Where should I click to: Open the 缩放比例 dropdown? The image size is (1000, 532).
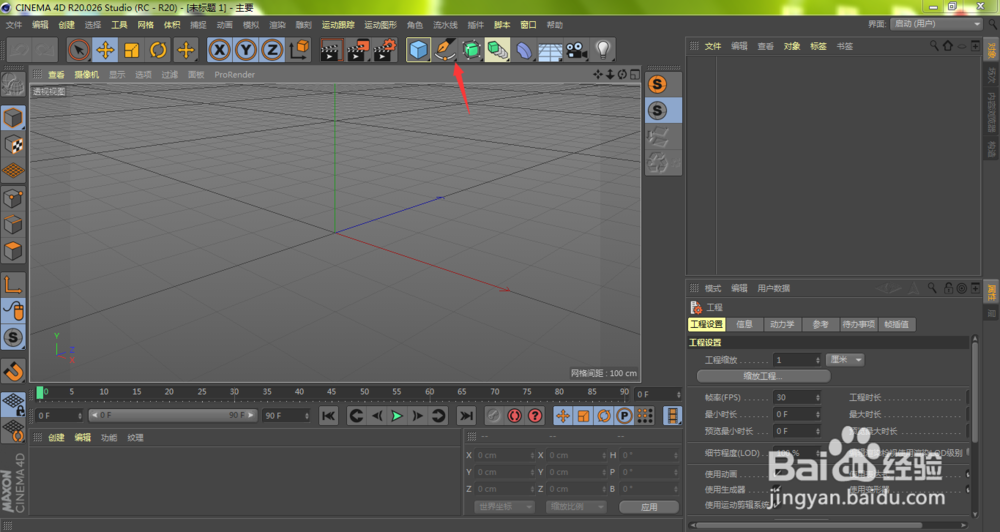click(x=576, y=506)
